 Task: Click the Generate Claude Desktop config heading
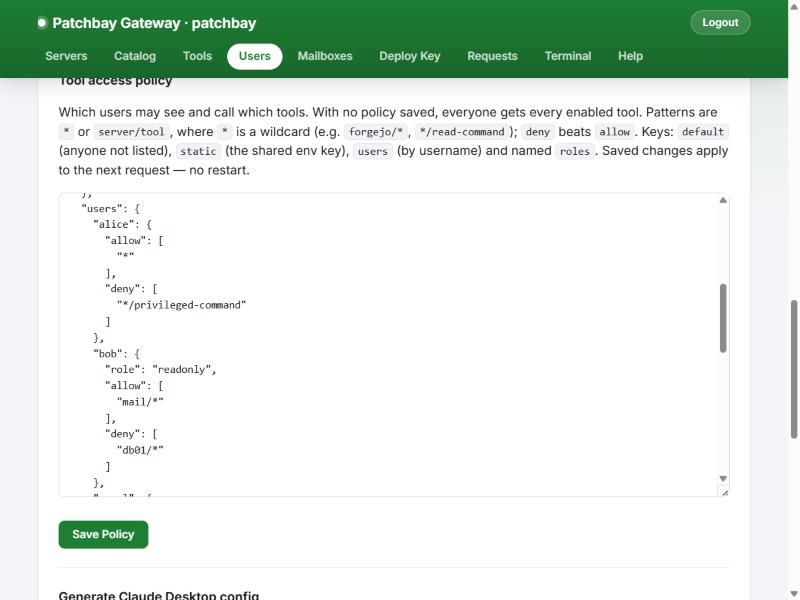click(159, 595)
